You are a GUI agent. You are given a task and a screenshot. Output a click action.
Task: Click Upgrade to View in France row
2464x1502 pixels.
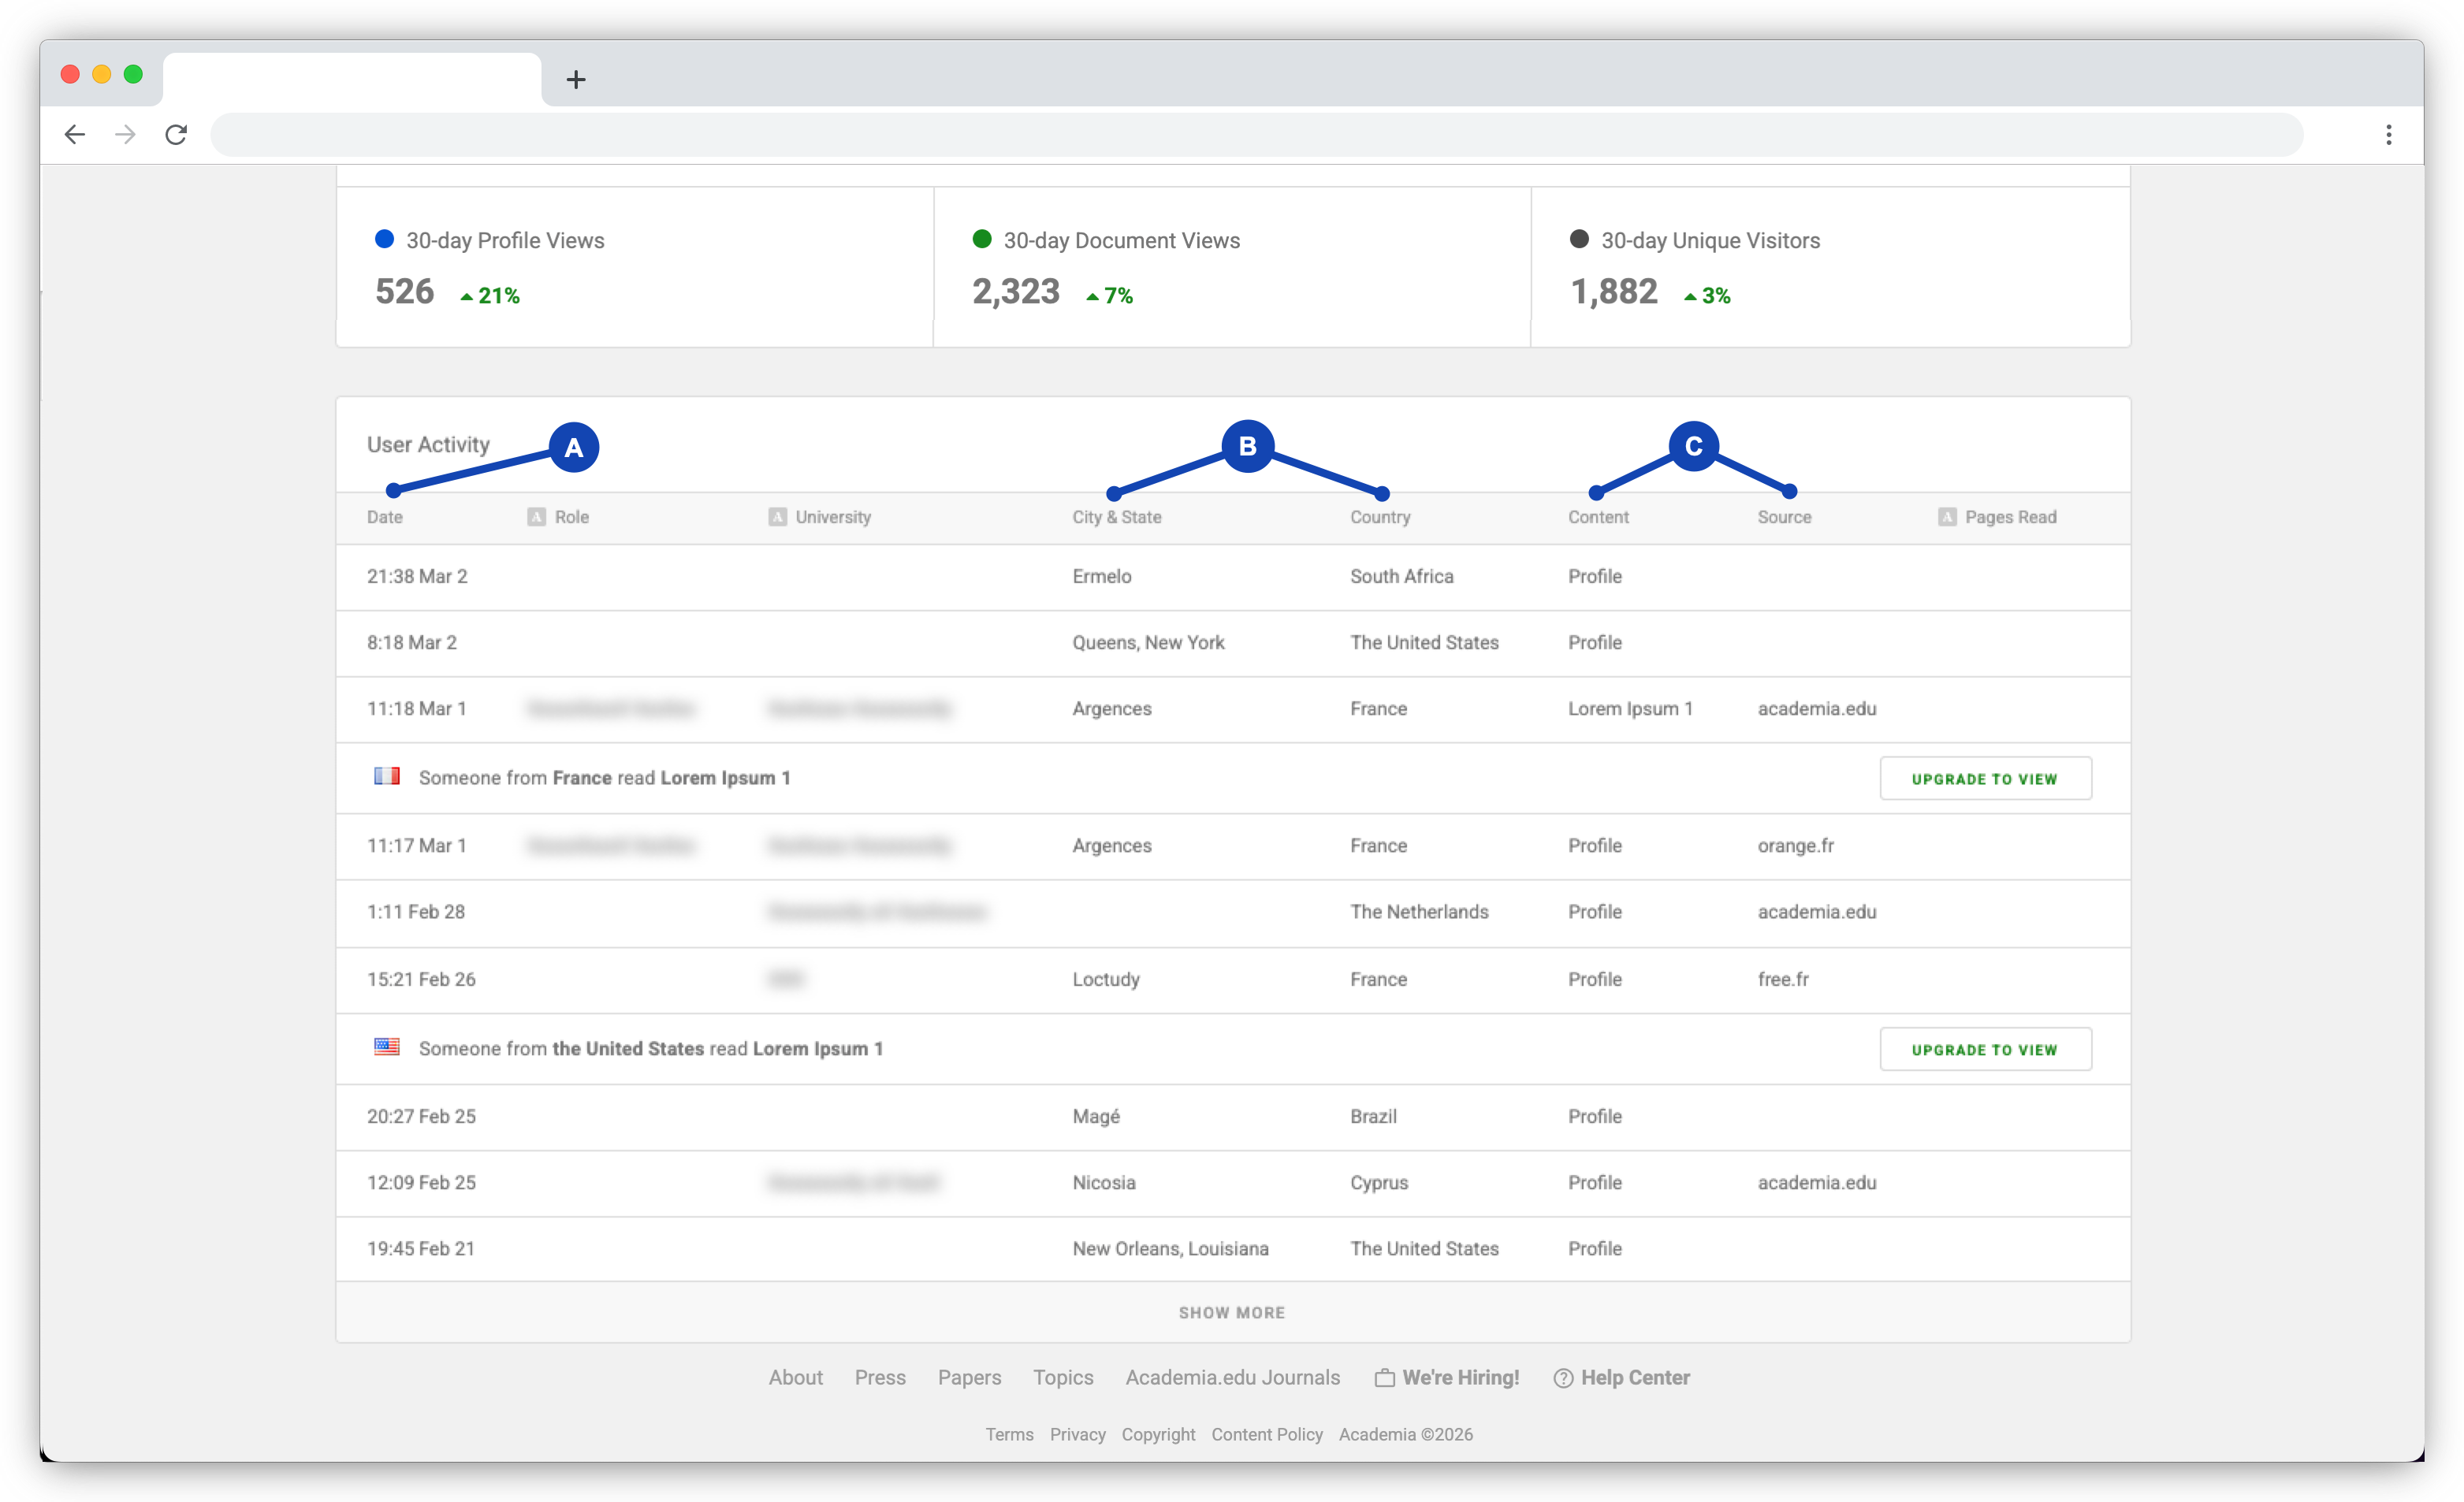pos(1985,779)
